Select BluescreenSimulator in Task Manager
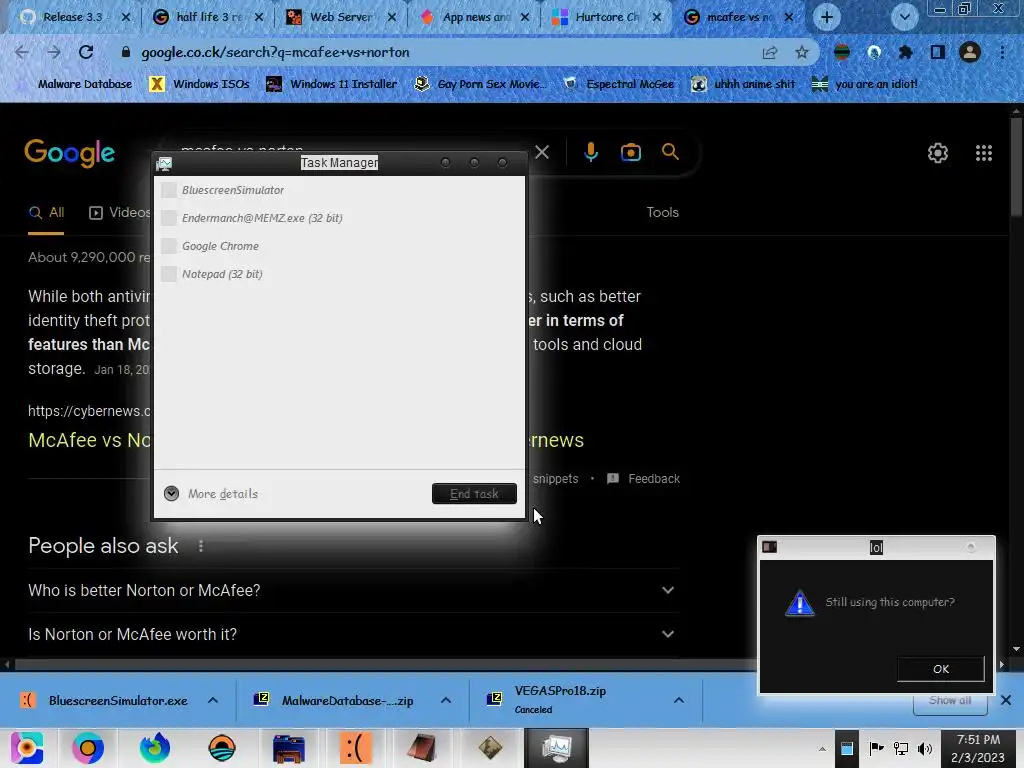 click(339, 190)
